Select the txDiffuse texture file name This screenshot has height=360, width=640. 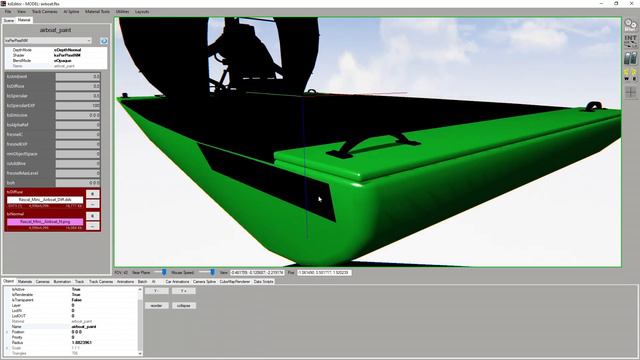(45, 200)
